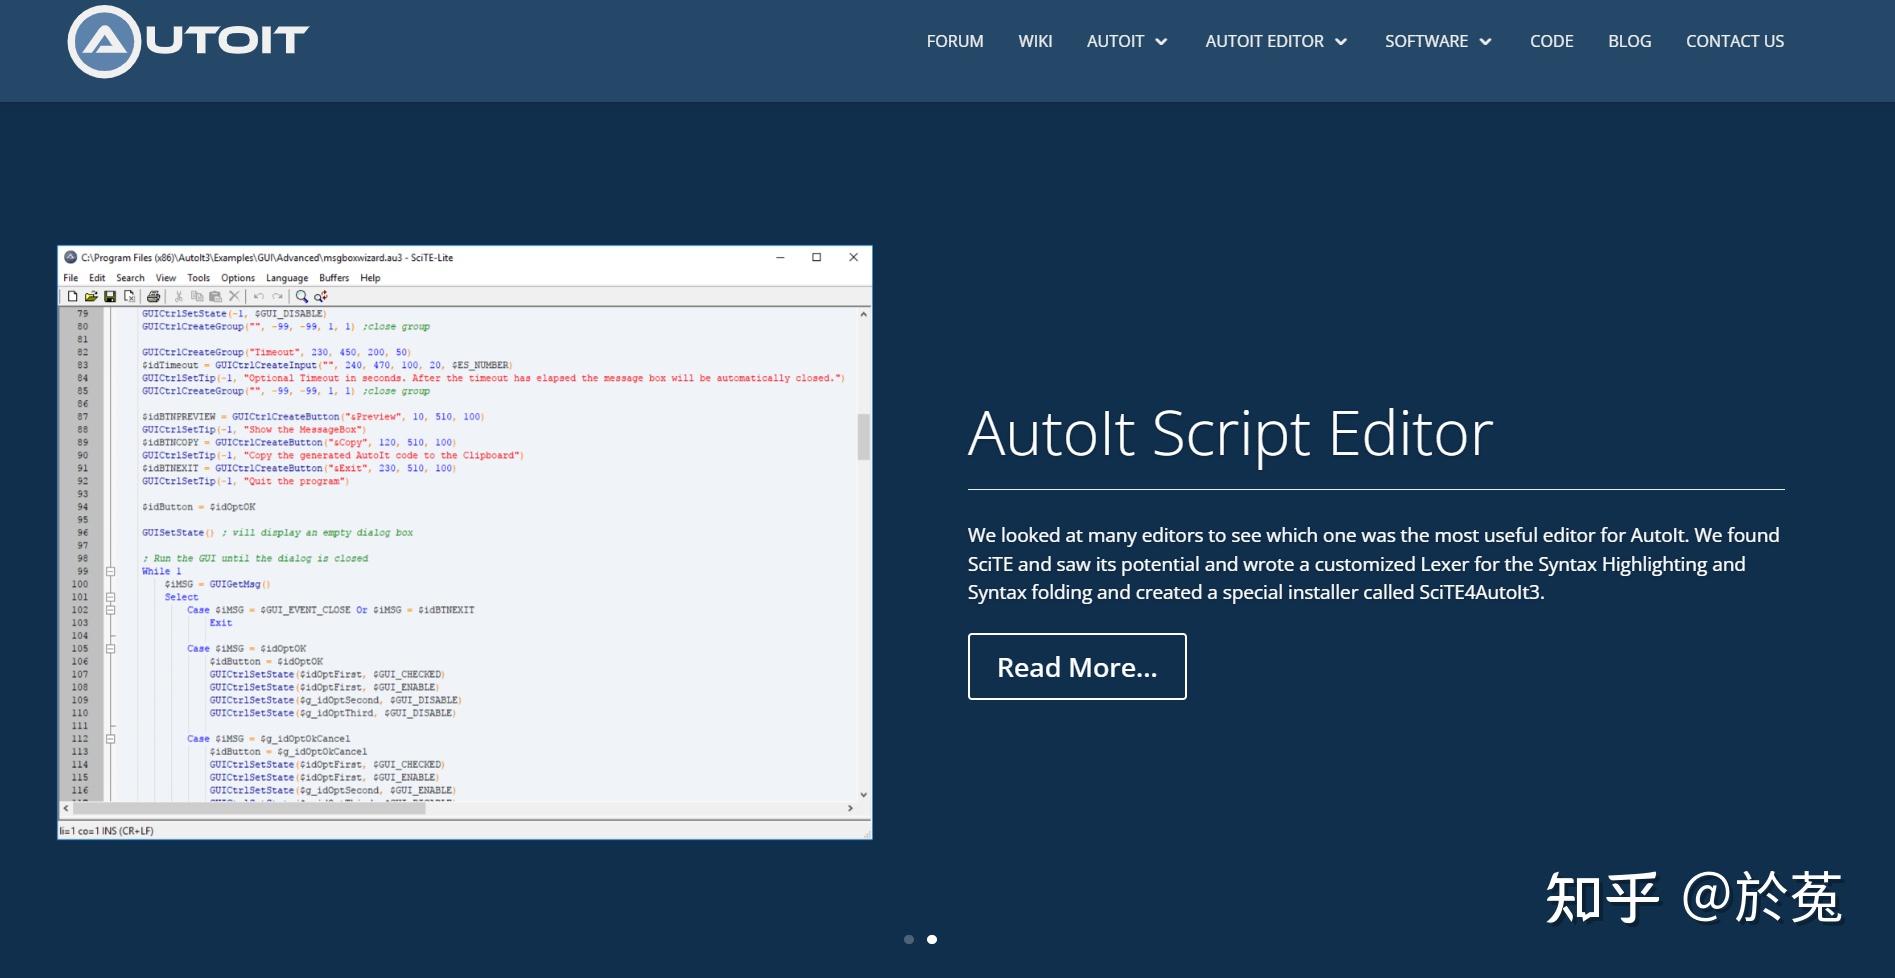This screenshot has width=1895, height=978.
Task: Collapse the fold marker at line 112 Case
Action: (111, 739)
